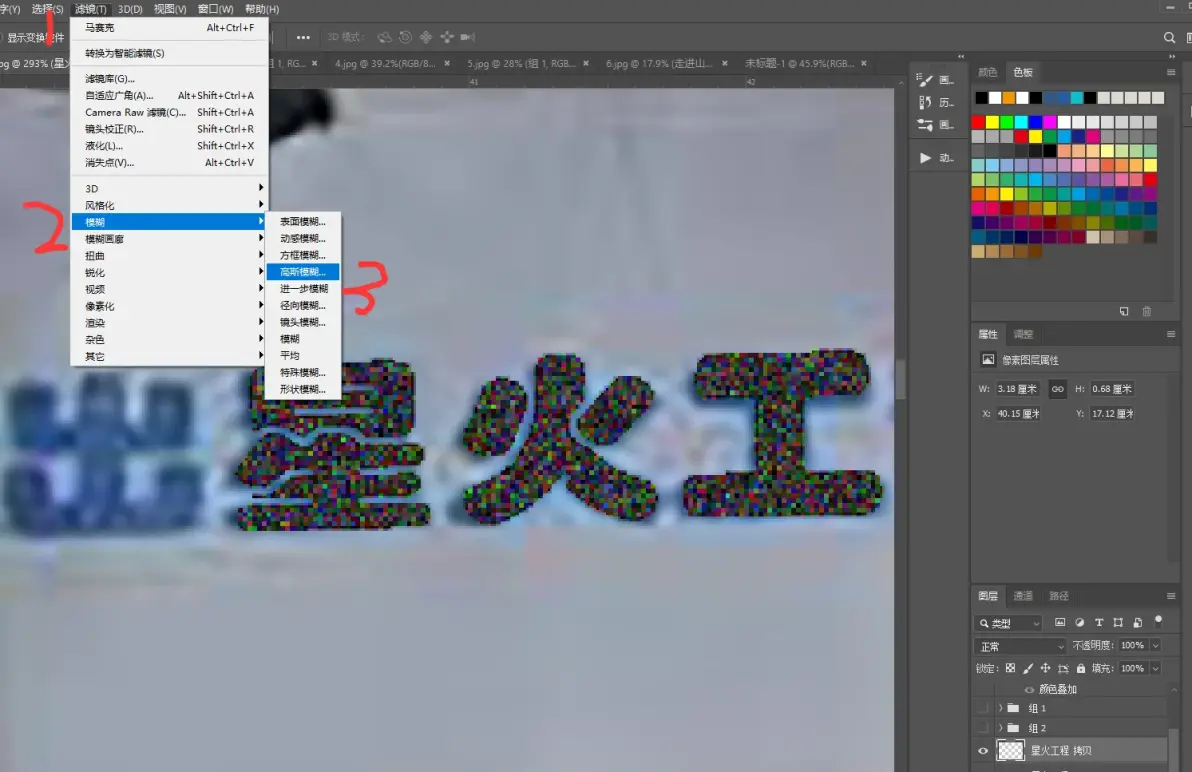Open the 滤镜(T) menu
This screenshot has height=772, width=1192.
(90, 9)
